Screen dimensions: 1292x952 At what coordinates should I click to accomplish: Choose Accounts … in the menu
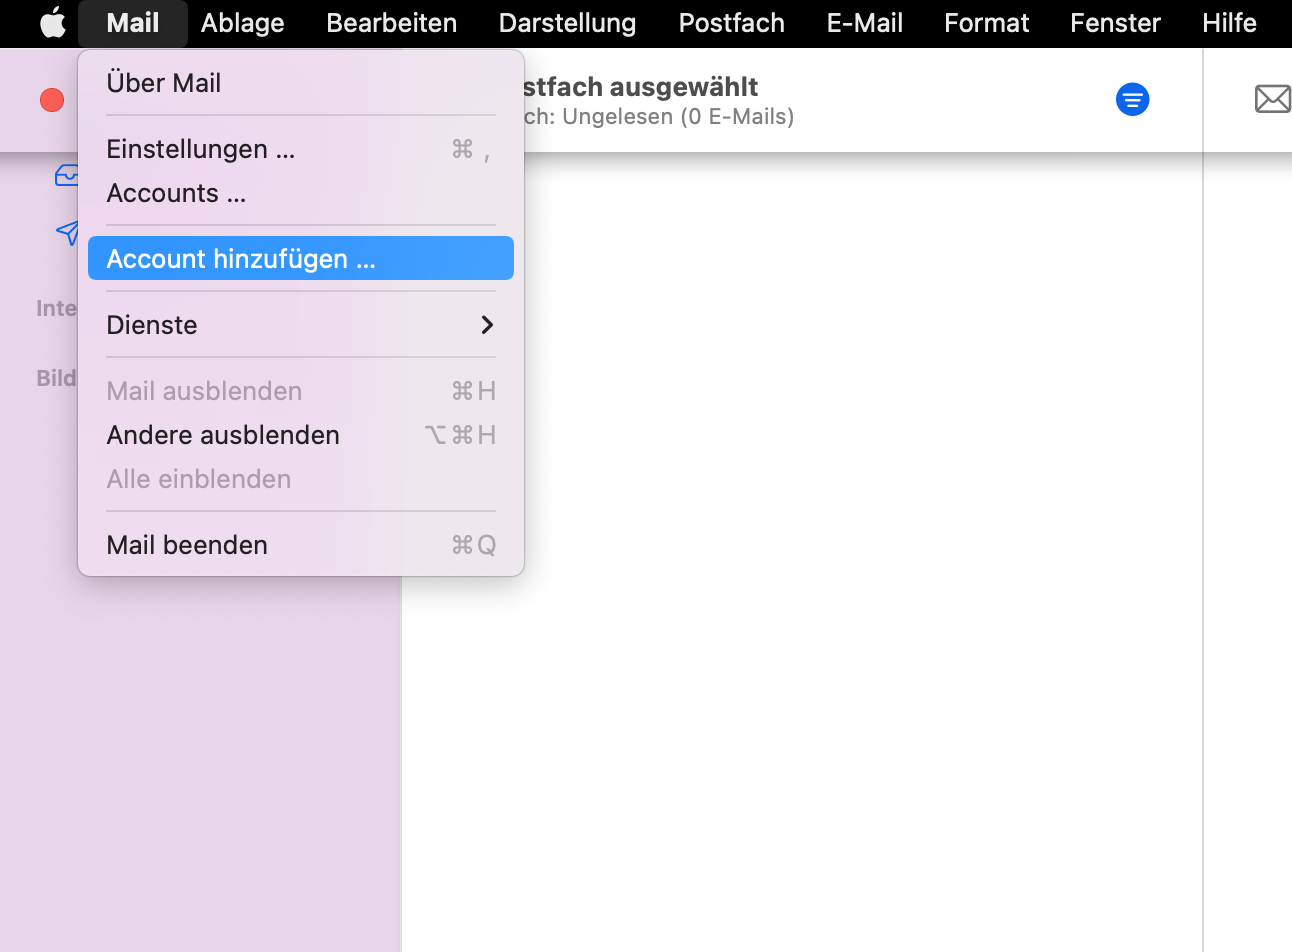(x=301, y=193)
